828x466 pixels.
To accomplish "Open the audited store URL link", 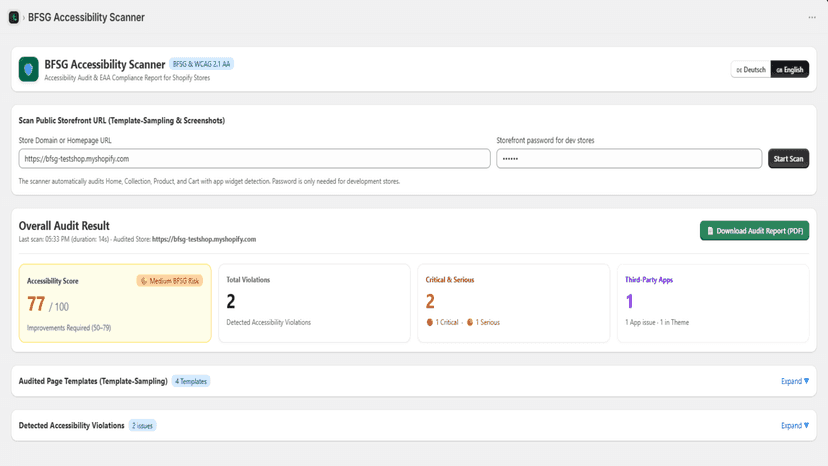I will (x=204, y=239).
